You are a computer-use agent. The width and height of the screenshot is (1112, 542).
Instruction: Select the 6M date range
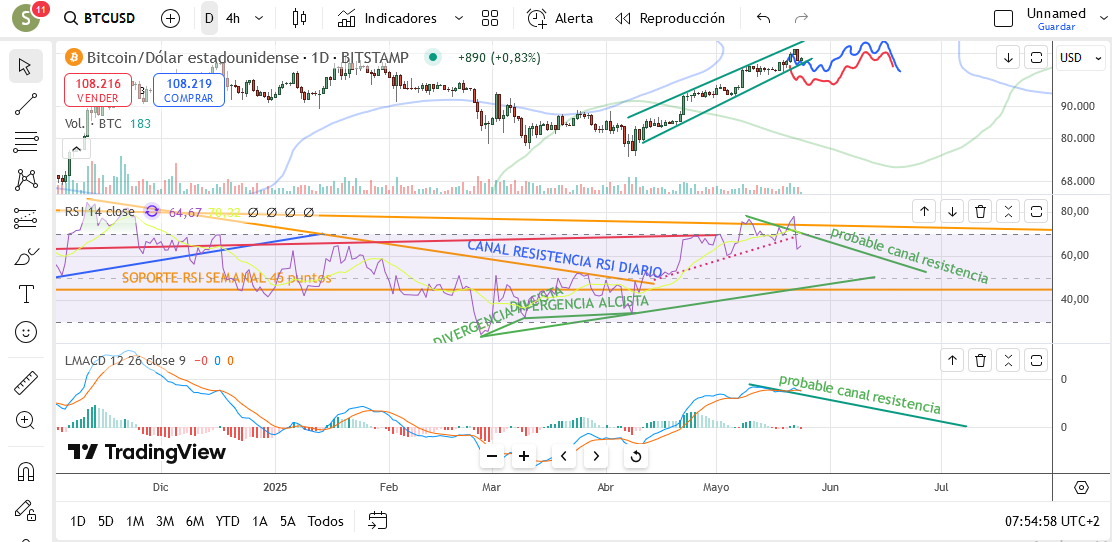pyautogui.click(x=195, y=521)
